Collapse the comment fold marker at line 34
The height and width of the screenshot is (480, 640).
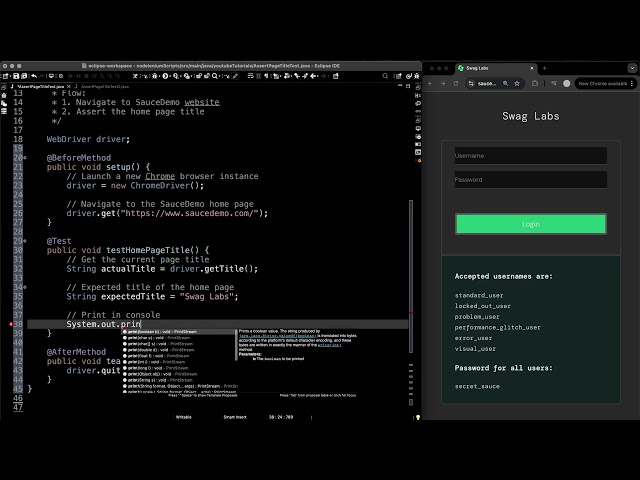point(25,287)
